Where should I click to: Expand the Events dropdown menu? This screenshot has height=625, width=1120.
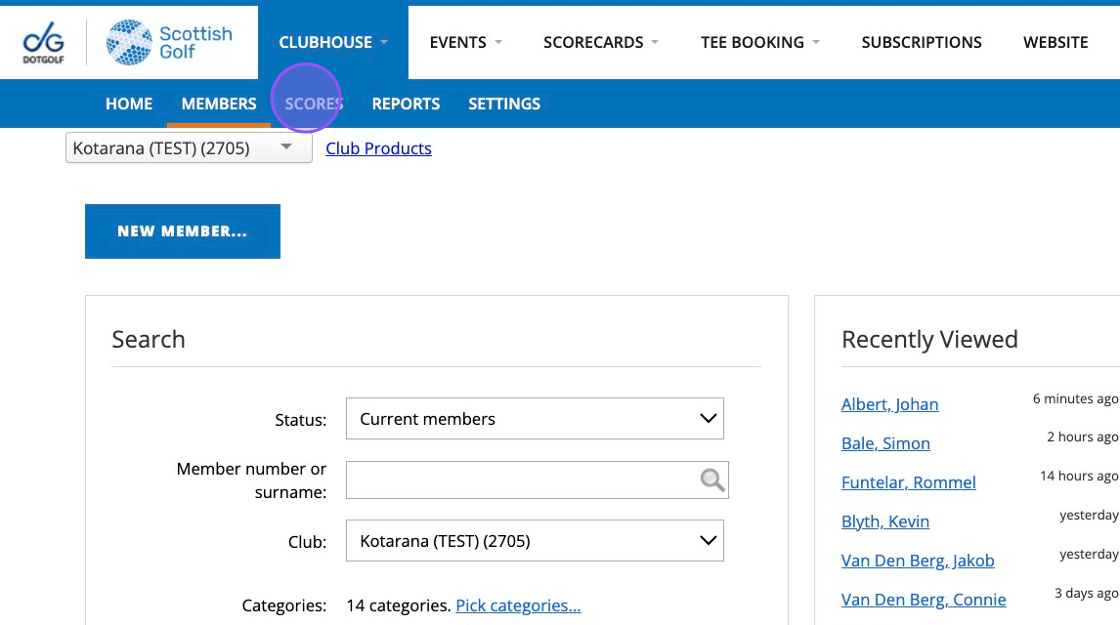coord(466,42)
